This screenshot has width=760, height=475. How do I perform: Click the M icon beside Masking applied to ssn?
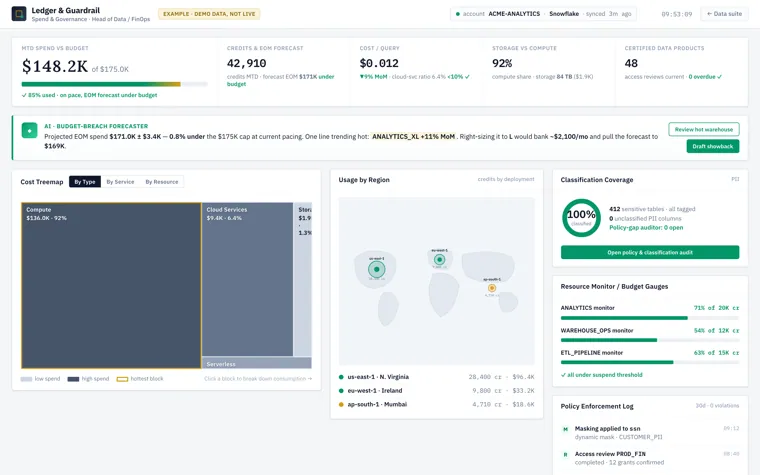click(565, 429)
